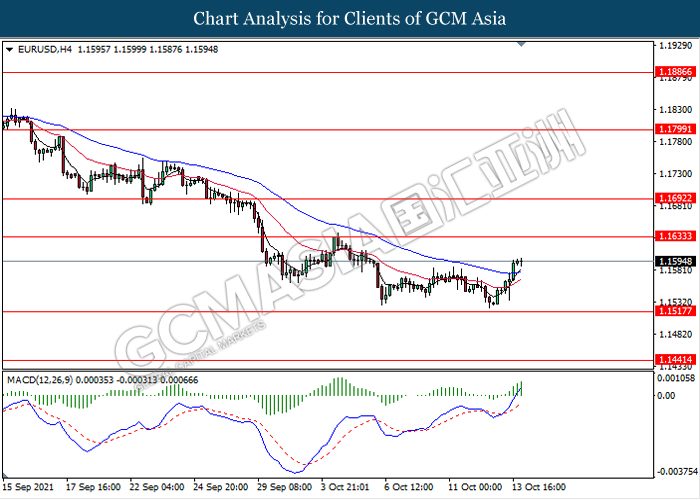Click the MACD scale value 0.001058
The height and width of the screenshot is (500, 700).
677,378
